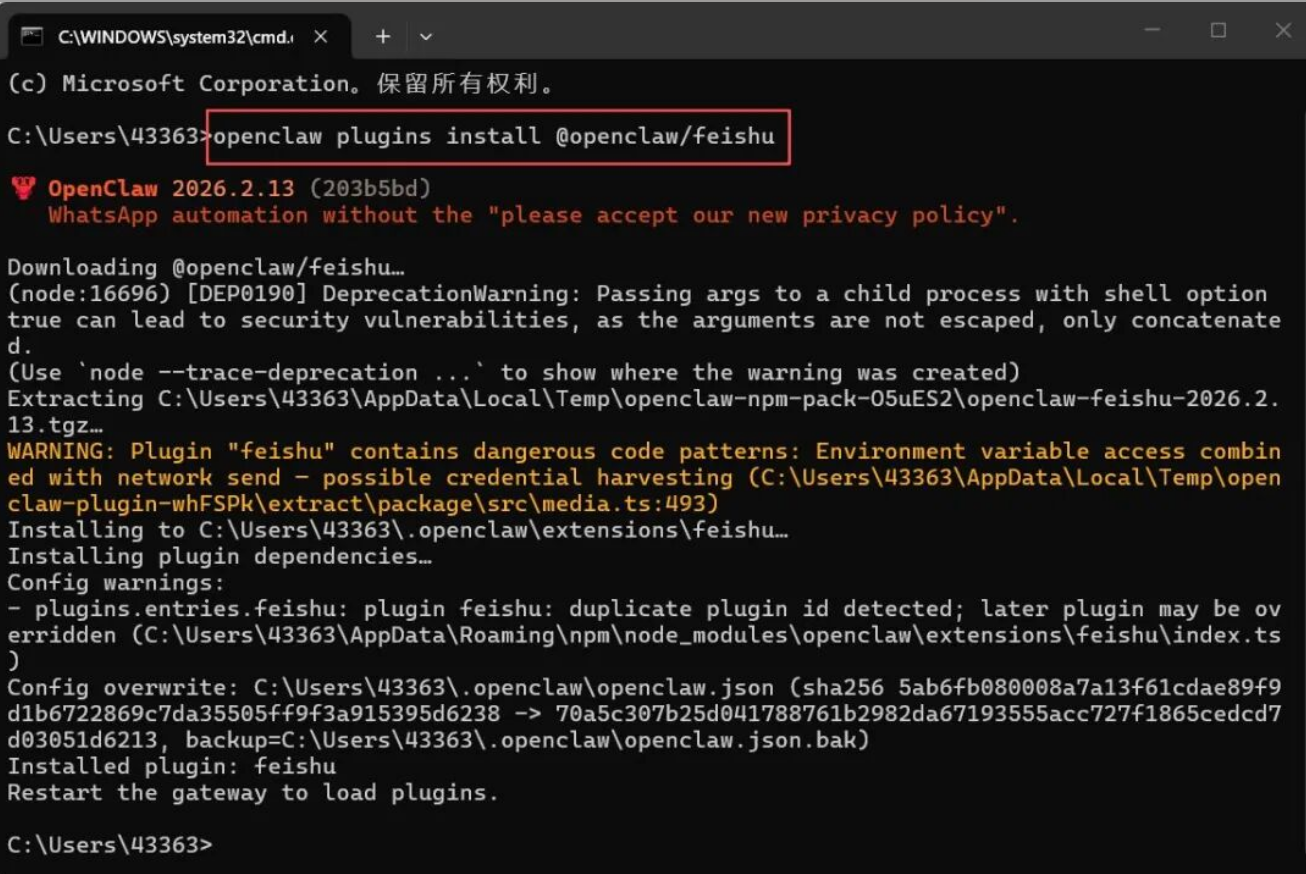Click "Restart the gateway to load plugins." line
The height and width of the screenshot is (874, 1306).
(x=252, y=792)
